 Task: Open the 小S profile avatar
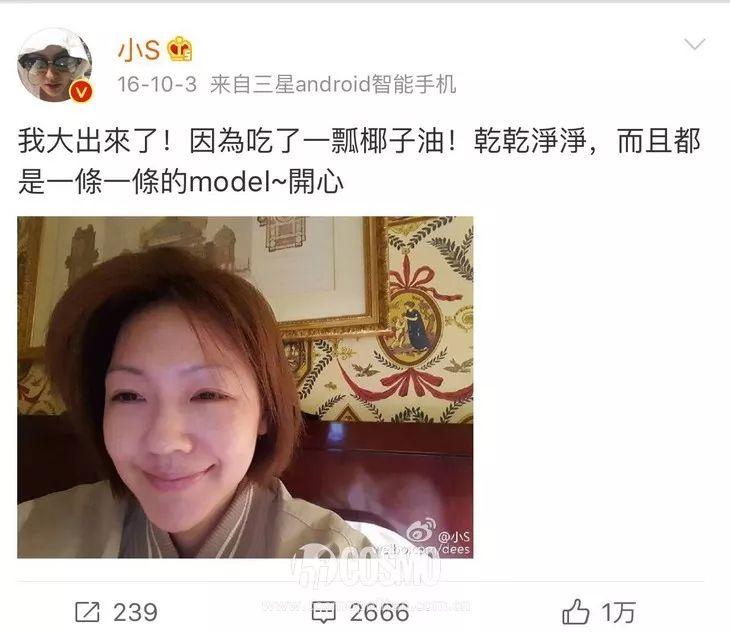click(x=54, y=65)
